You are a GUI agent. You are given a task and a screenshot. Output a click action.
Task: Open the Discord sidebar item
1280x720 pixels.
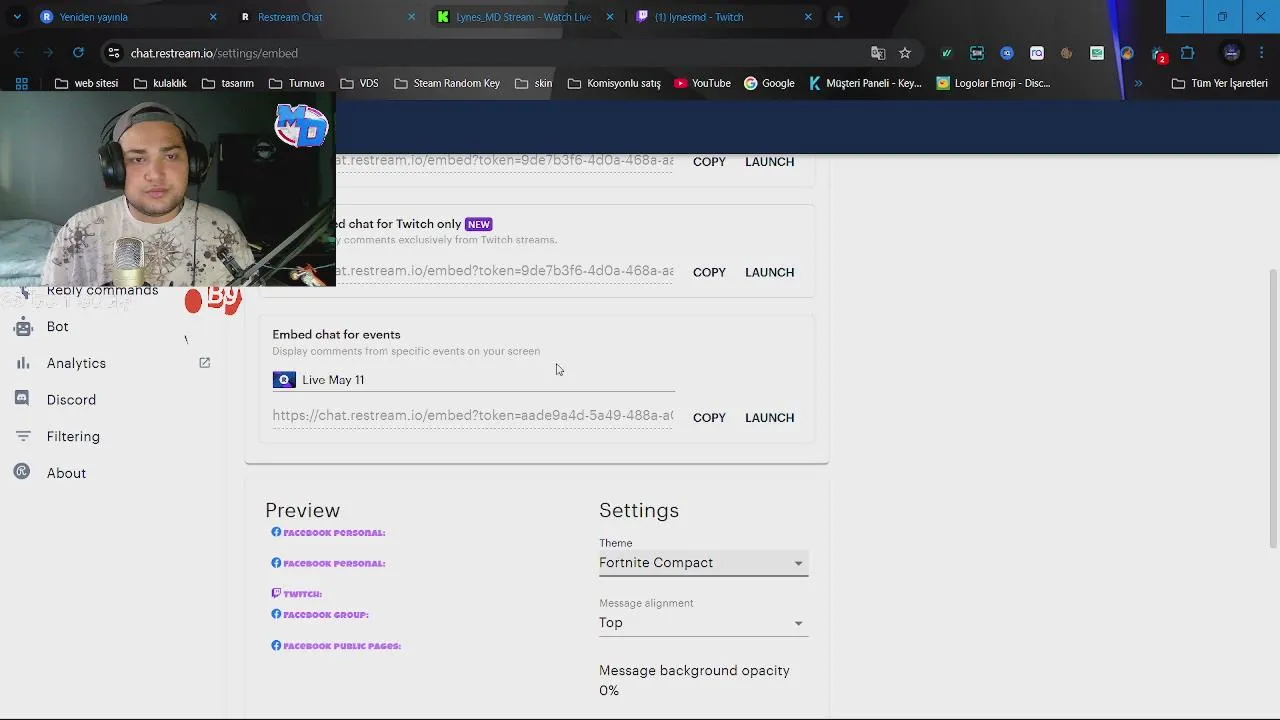click(x=71, y=400)
